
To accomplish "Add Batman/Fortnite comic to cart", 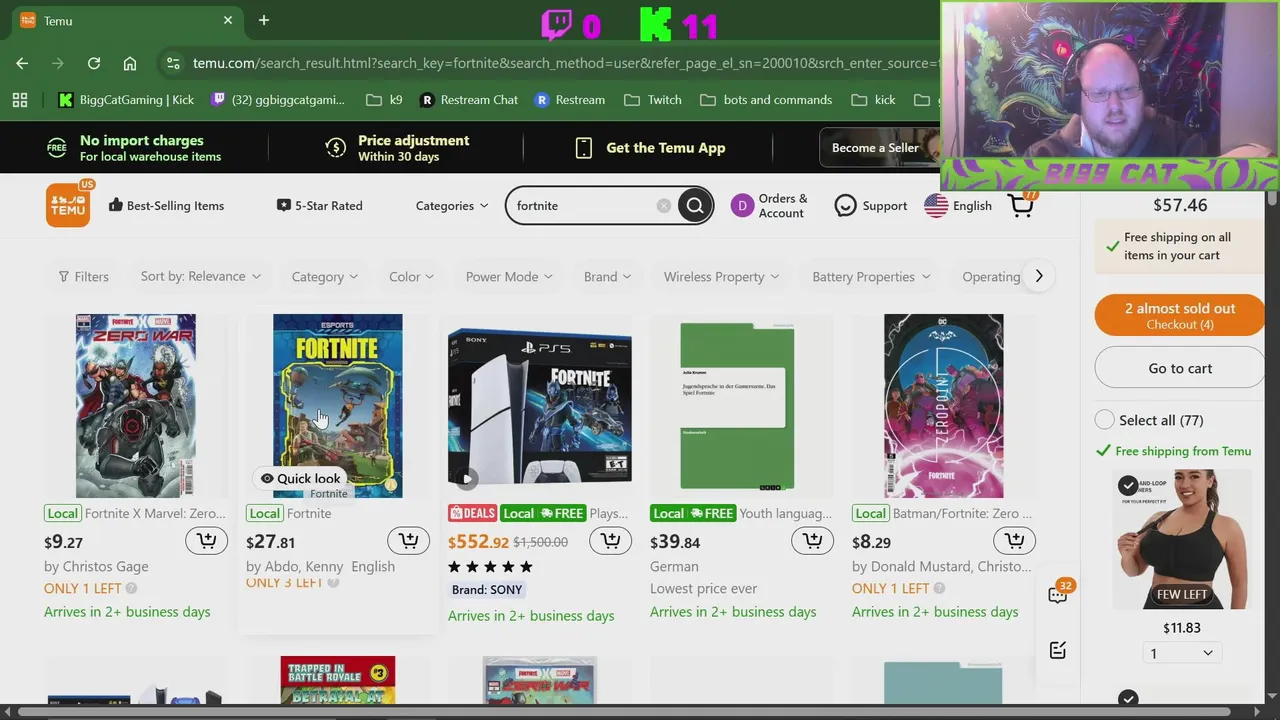I will click(x=1015, y=541).
